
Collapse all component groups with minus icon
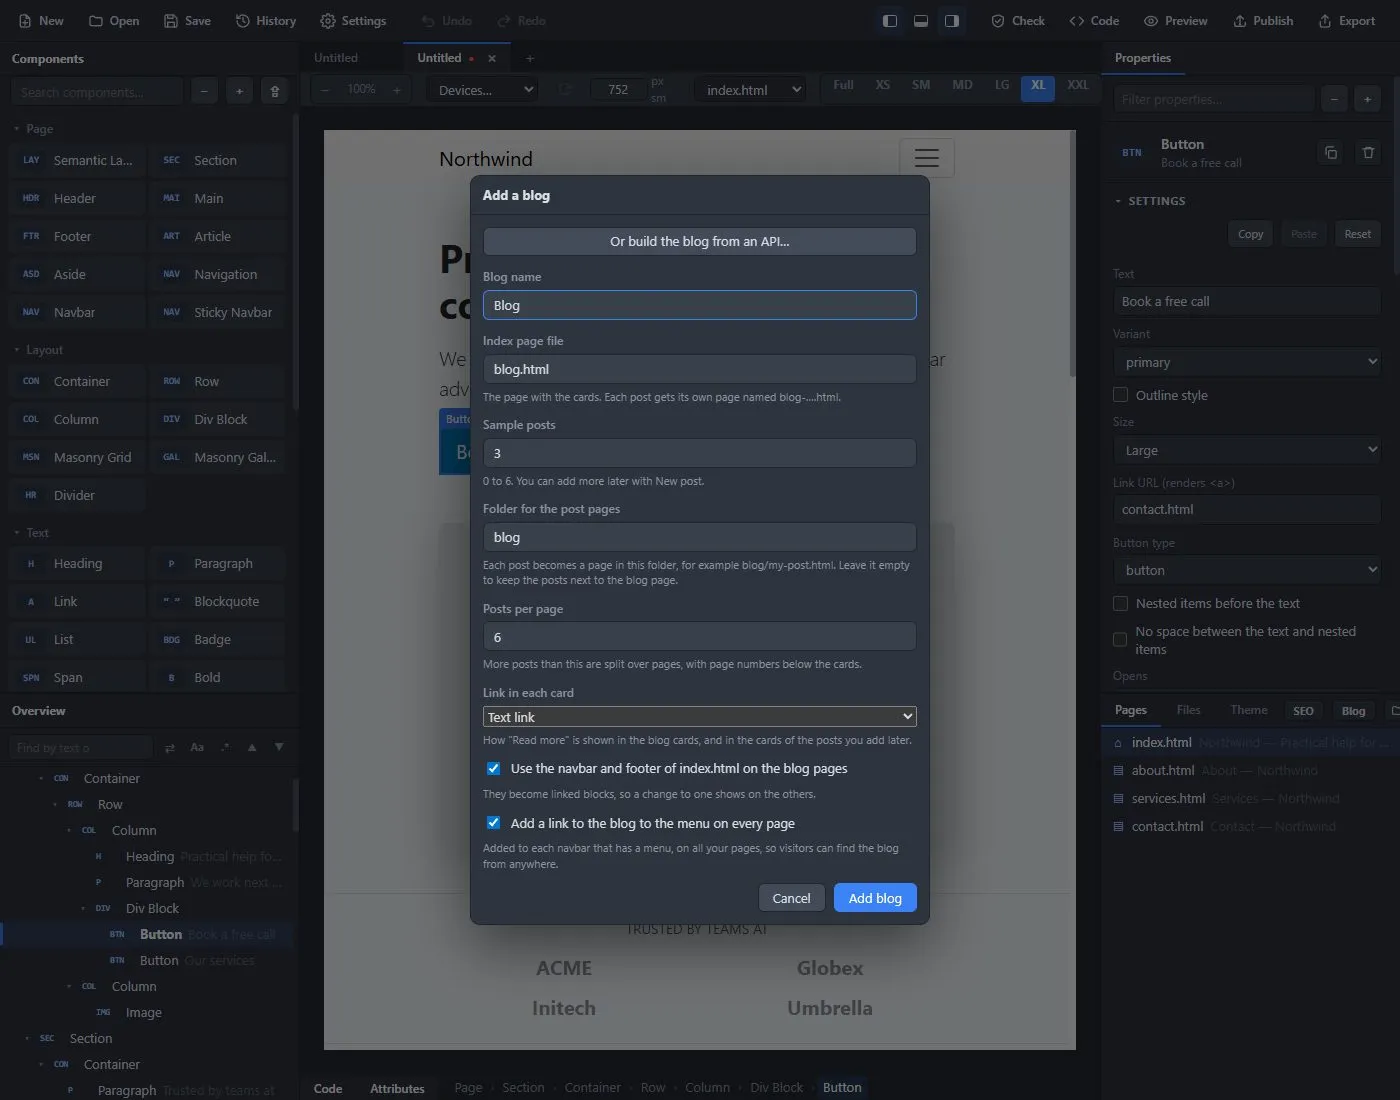[204, 92]
